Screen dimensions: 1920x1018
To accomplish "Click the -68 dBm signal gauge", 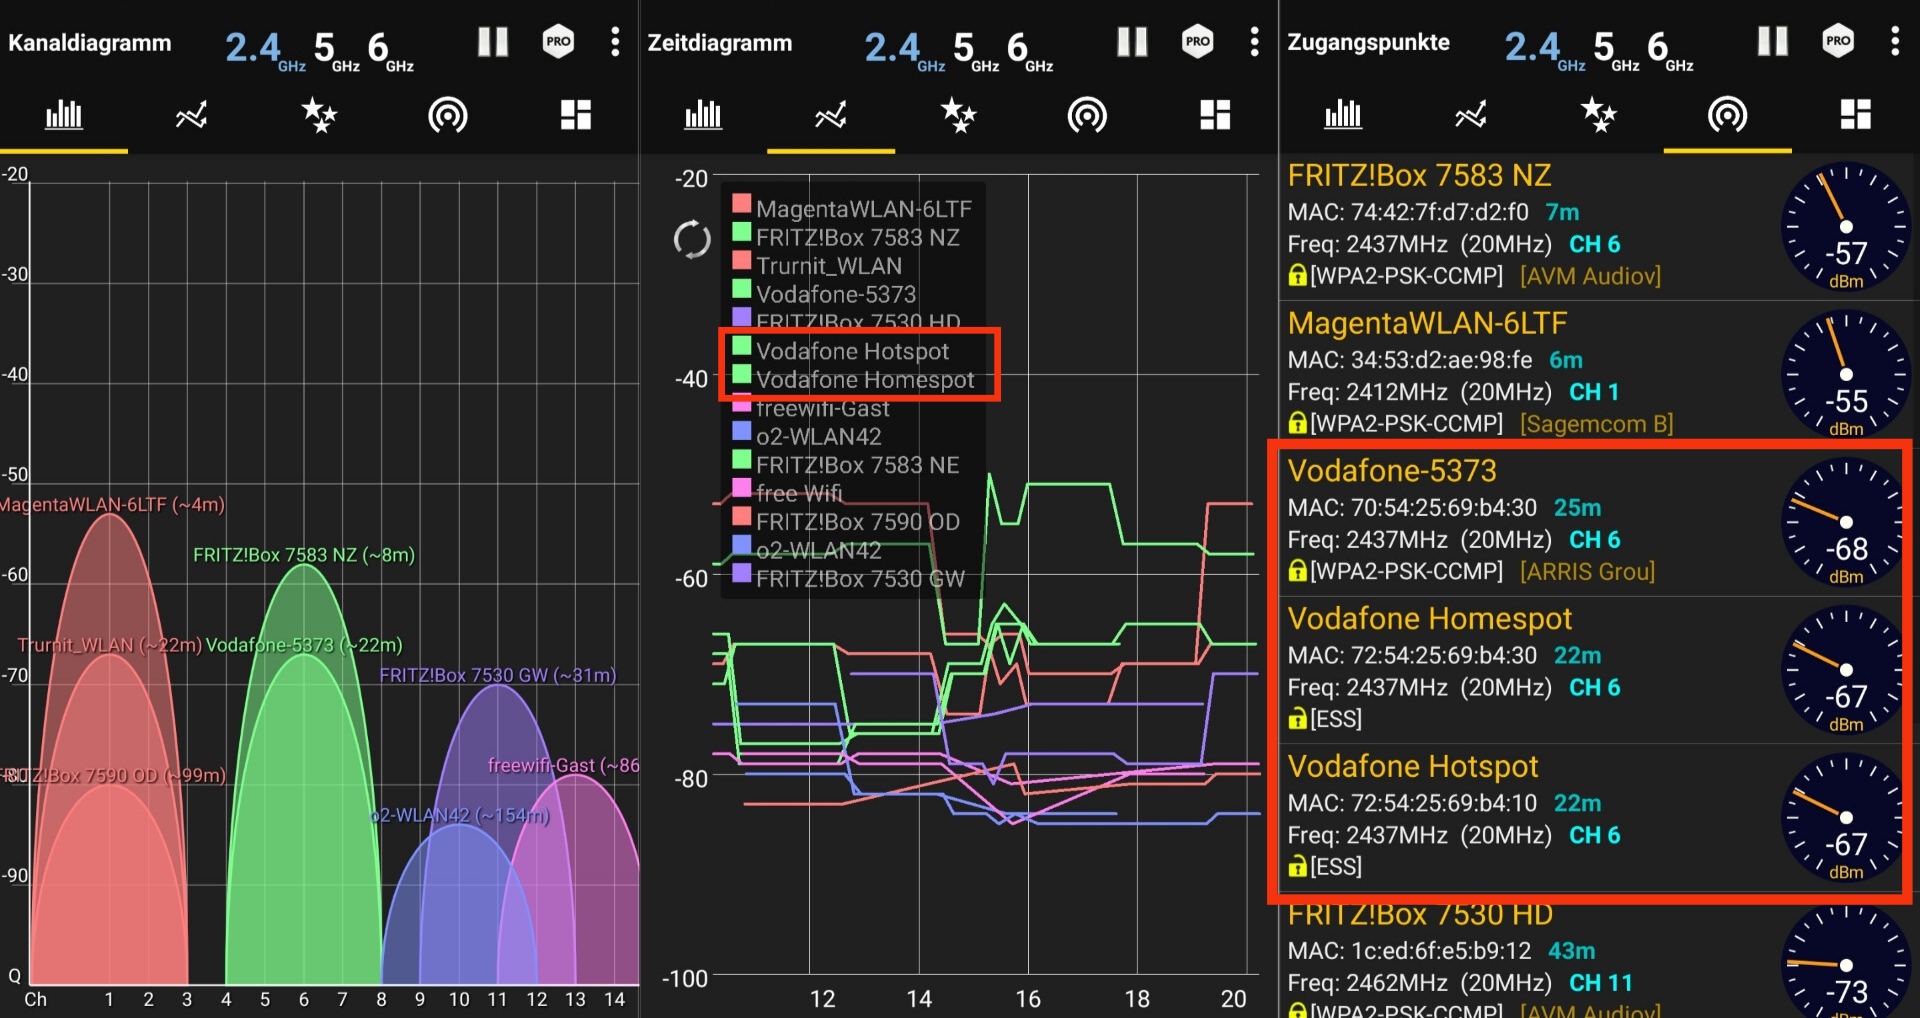I will [1845, 523].
